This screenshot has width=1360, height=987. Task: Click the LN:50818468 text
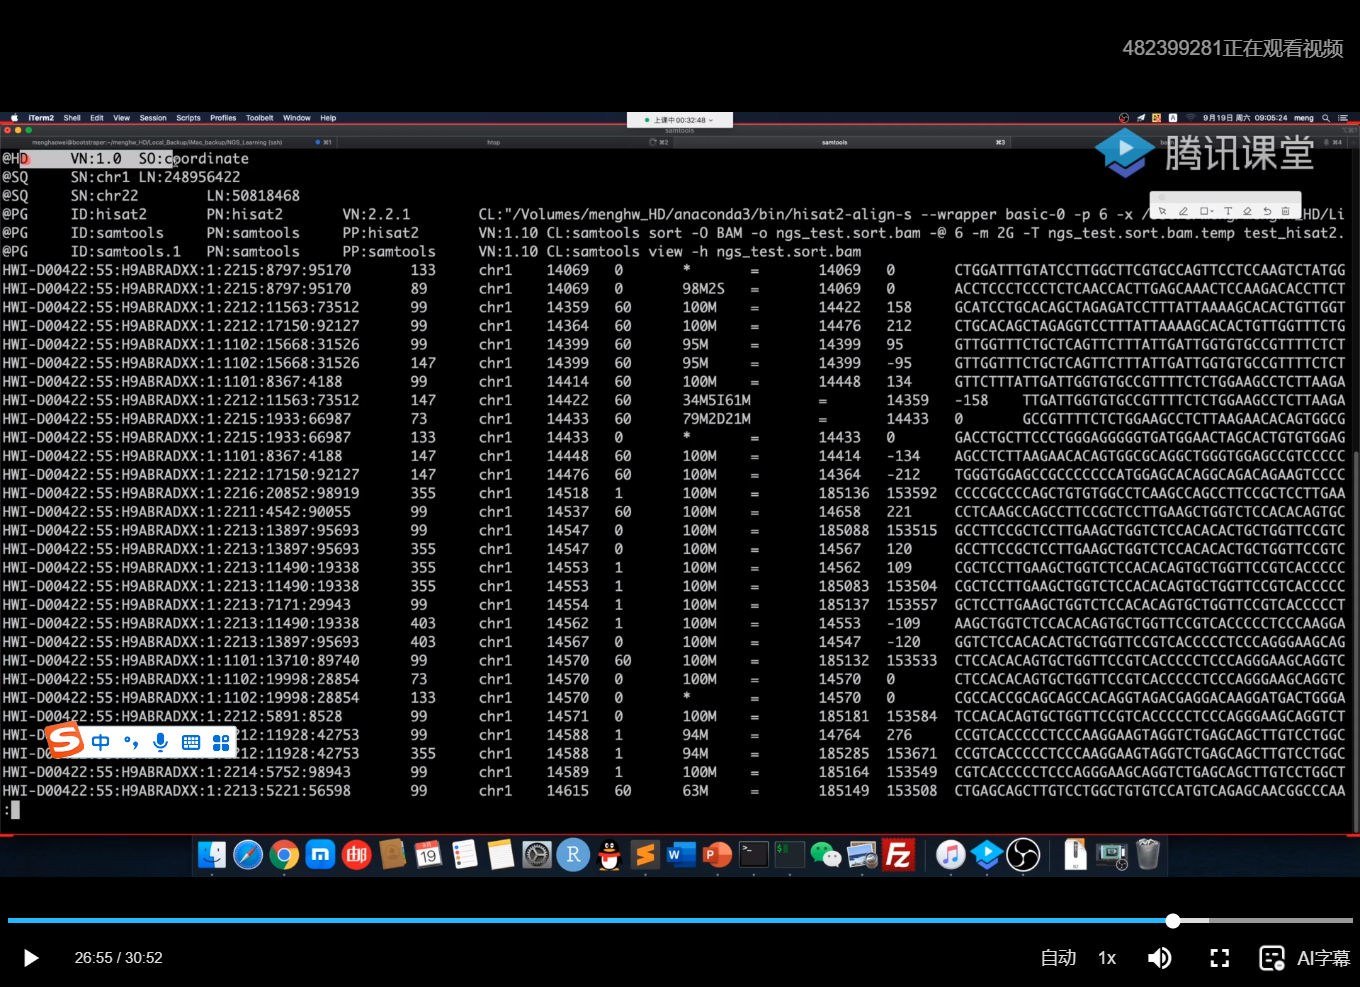253,196
